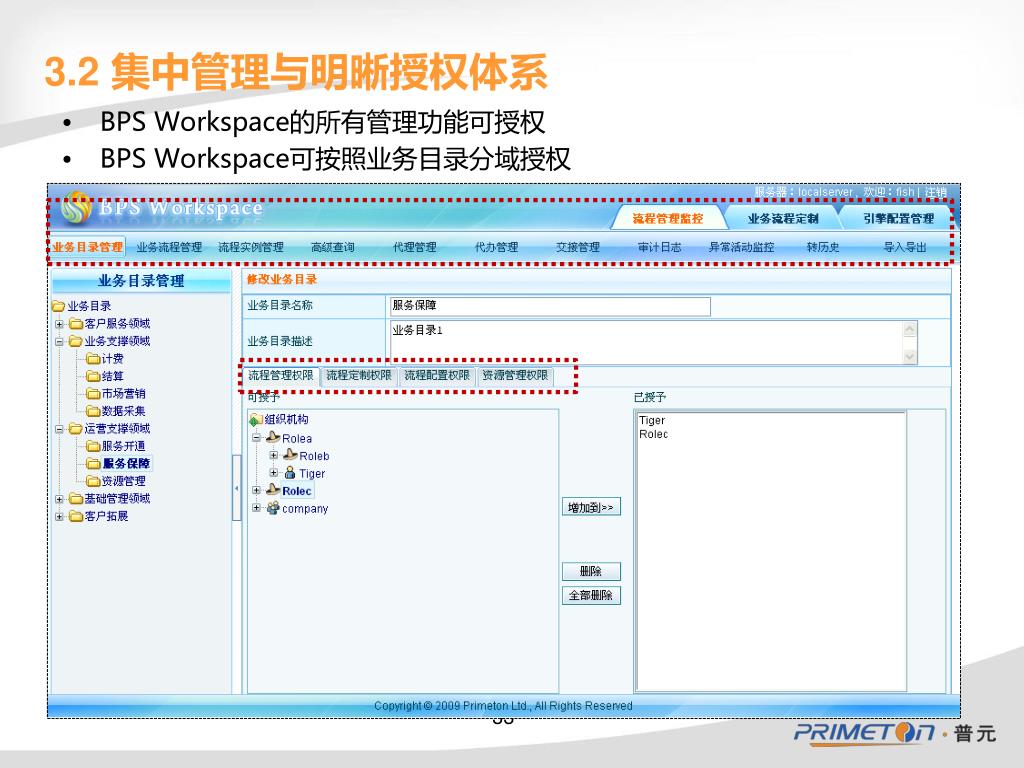The image size is (1024, 768).
Task: Open 代办管理 menu item
Action: pos(496,247)
